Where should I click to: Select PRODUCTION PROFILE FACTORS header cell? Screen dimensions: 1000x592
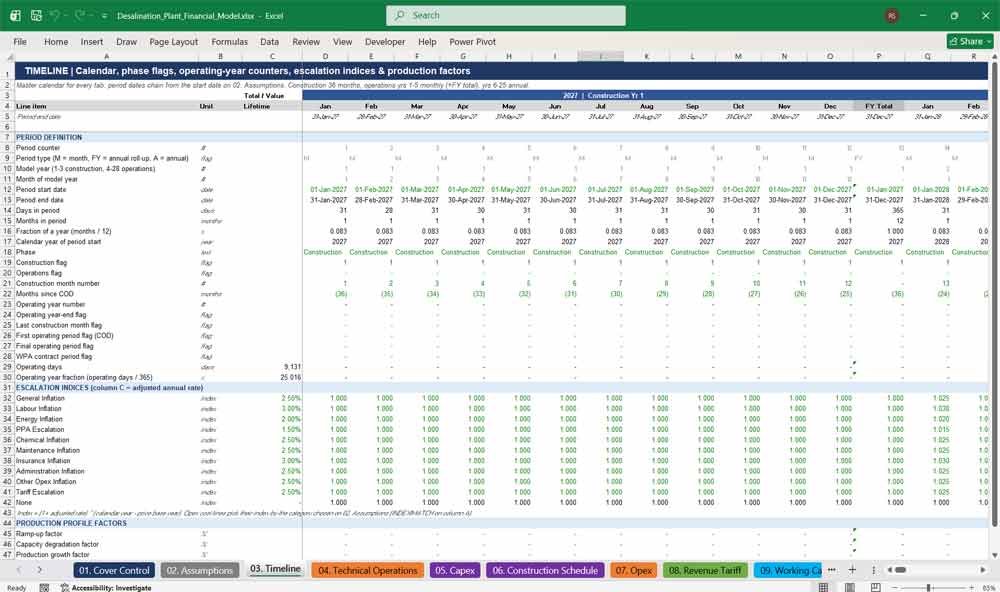pyautogui.click(x=71, y=523)
